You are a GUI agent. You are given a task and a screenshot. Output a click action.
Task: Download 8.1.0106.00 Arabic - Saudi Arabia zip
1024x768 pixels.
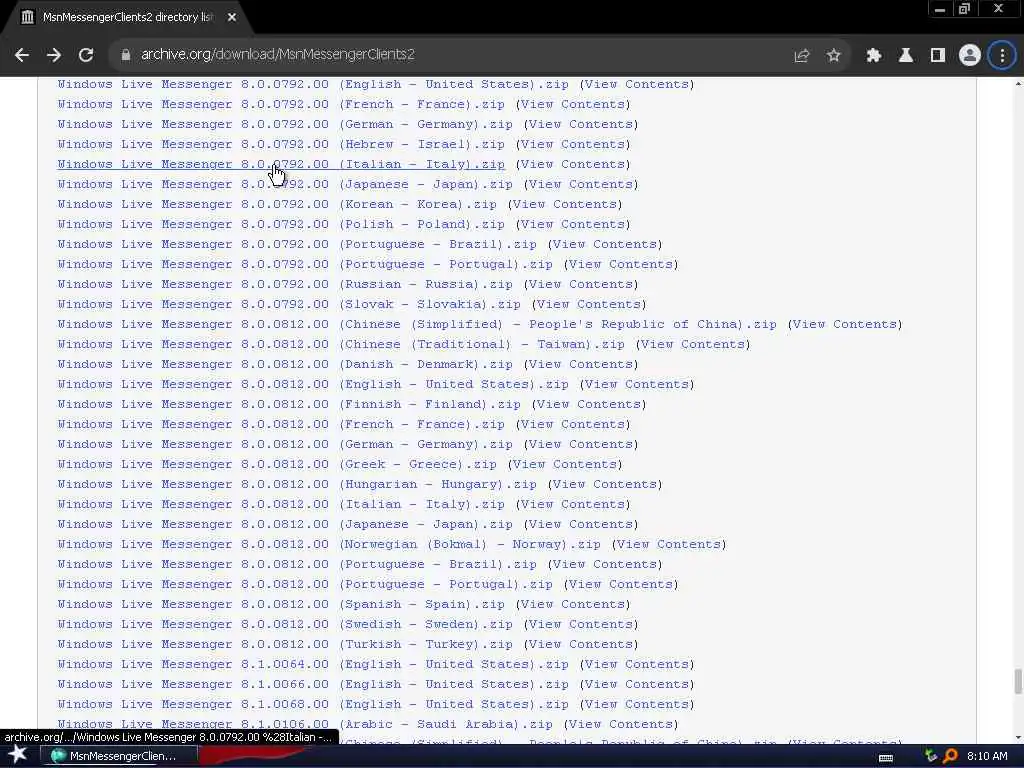click(x=305, y=724)
